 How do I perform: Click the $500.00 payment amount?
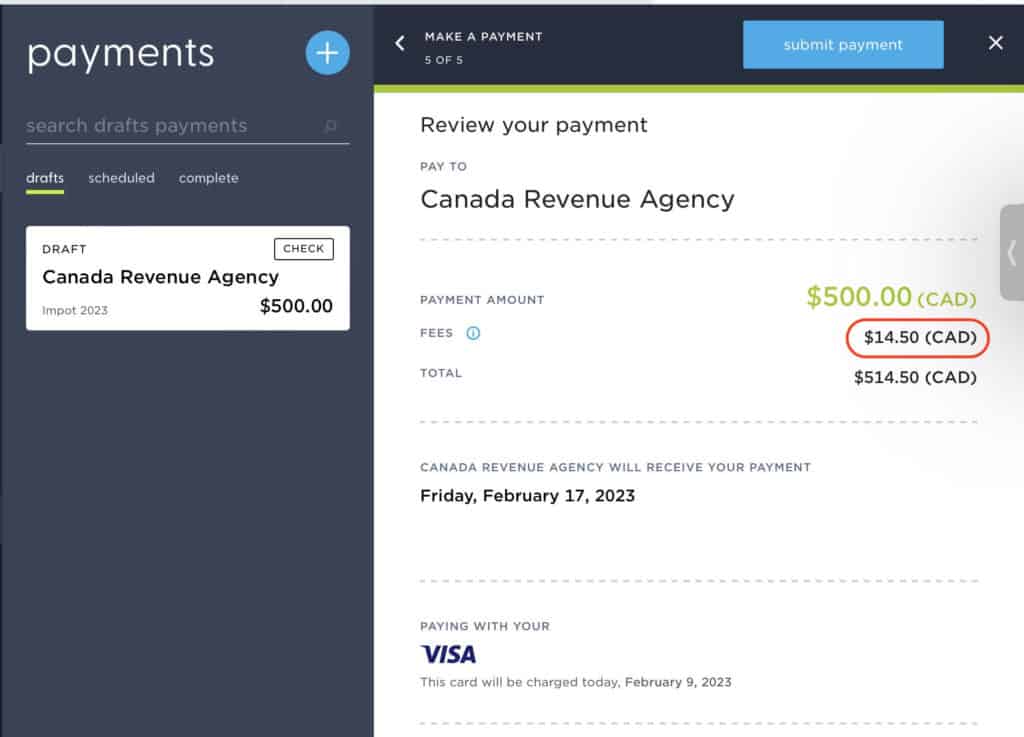pyautogui.click(x=859, y=297)
